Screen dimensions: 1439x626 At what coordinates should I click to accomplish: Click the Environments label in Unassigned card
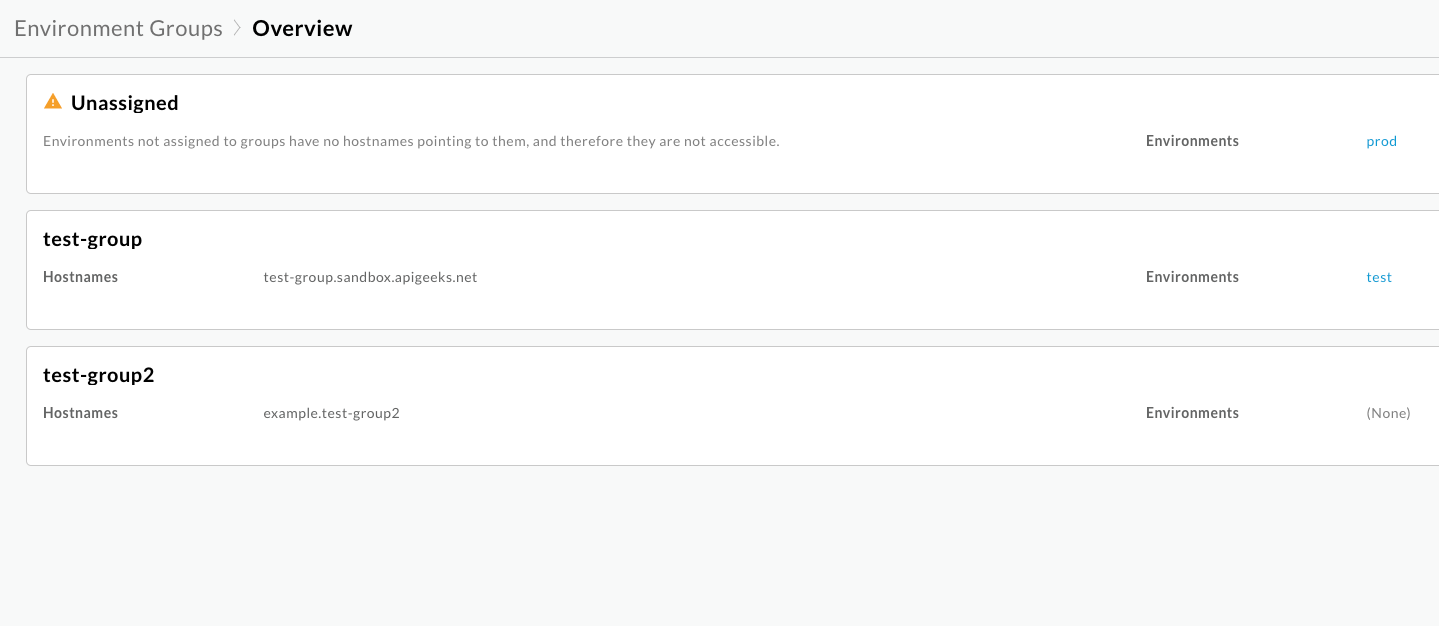click(x=1192, y=141)
